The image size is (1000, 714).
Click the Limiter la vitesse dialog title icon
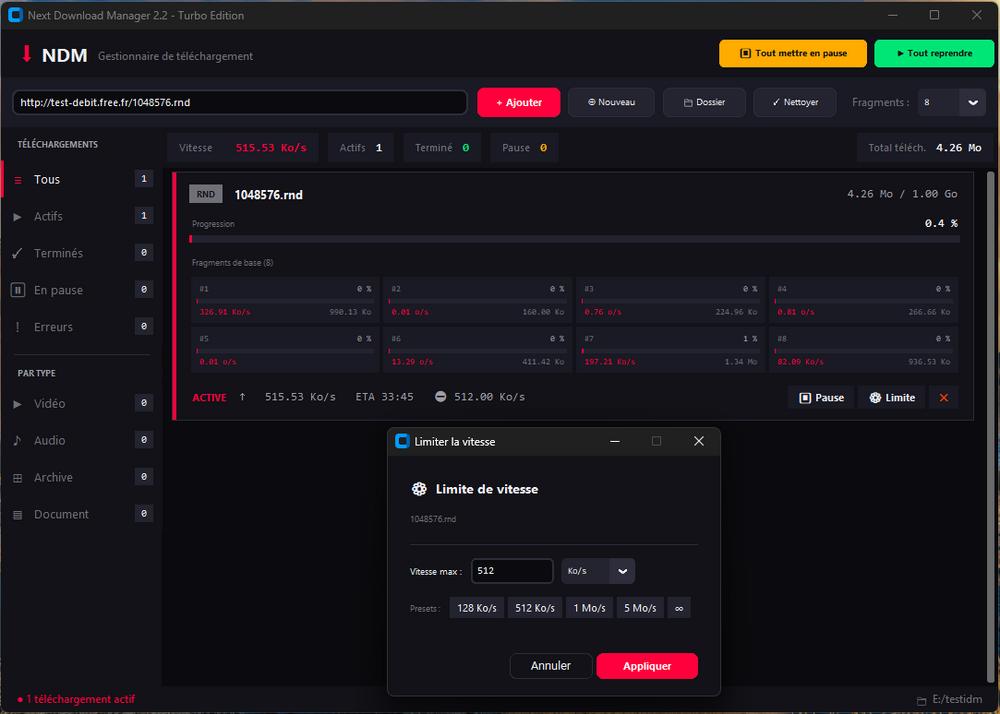coord(402,441)
